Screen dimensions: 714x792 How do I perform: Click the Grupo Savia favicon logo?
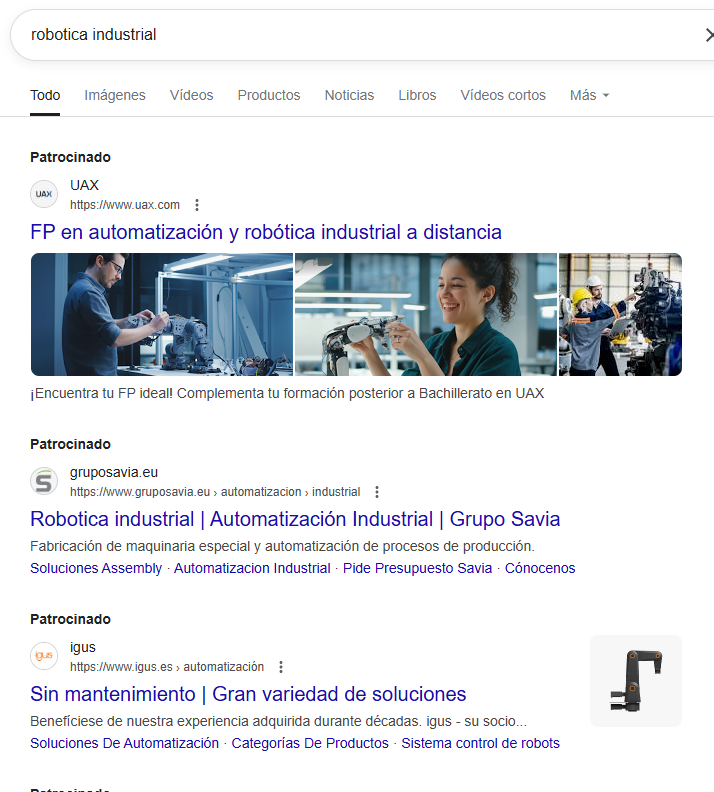click(44, 481)
